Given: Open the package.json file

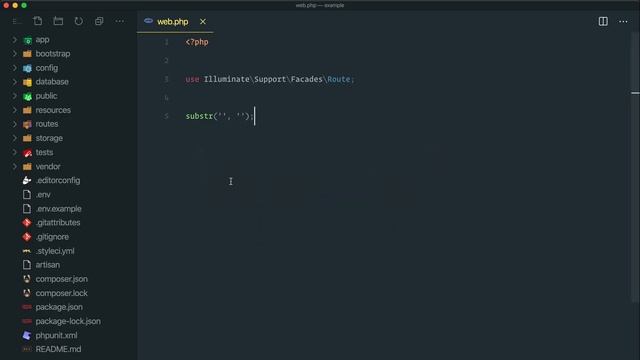Looking at the screenshot, I should coord(59,307).
